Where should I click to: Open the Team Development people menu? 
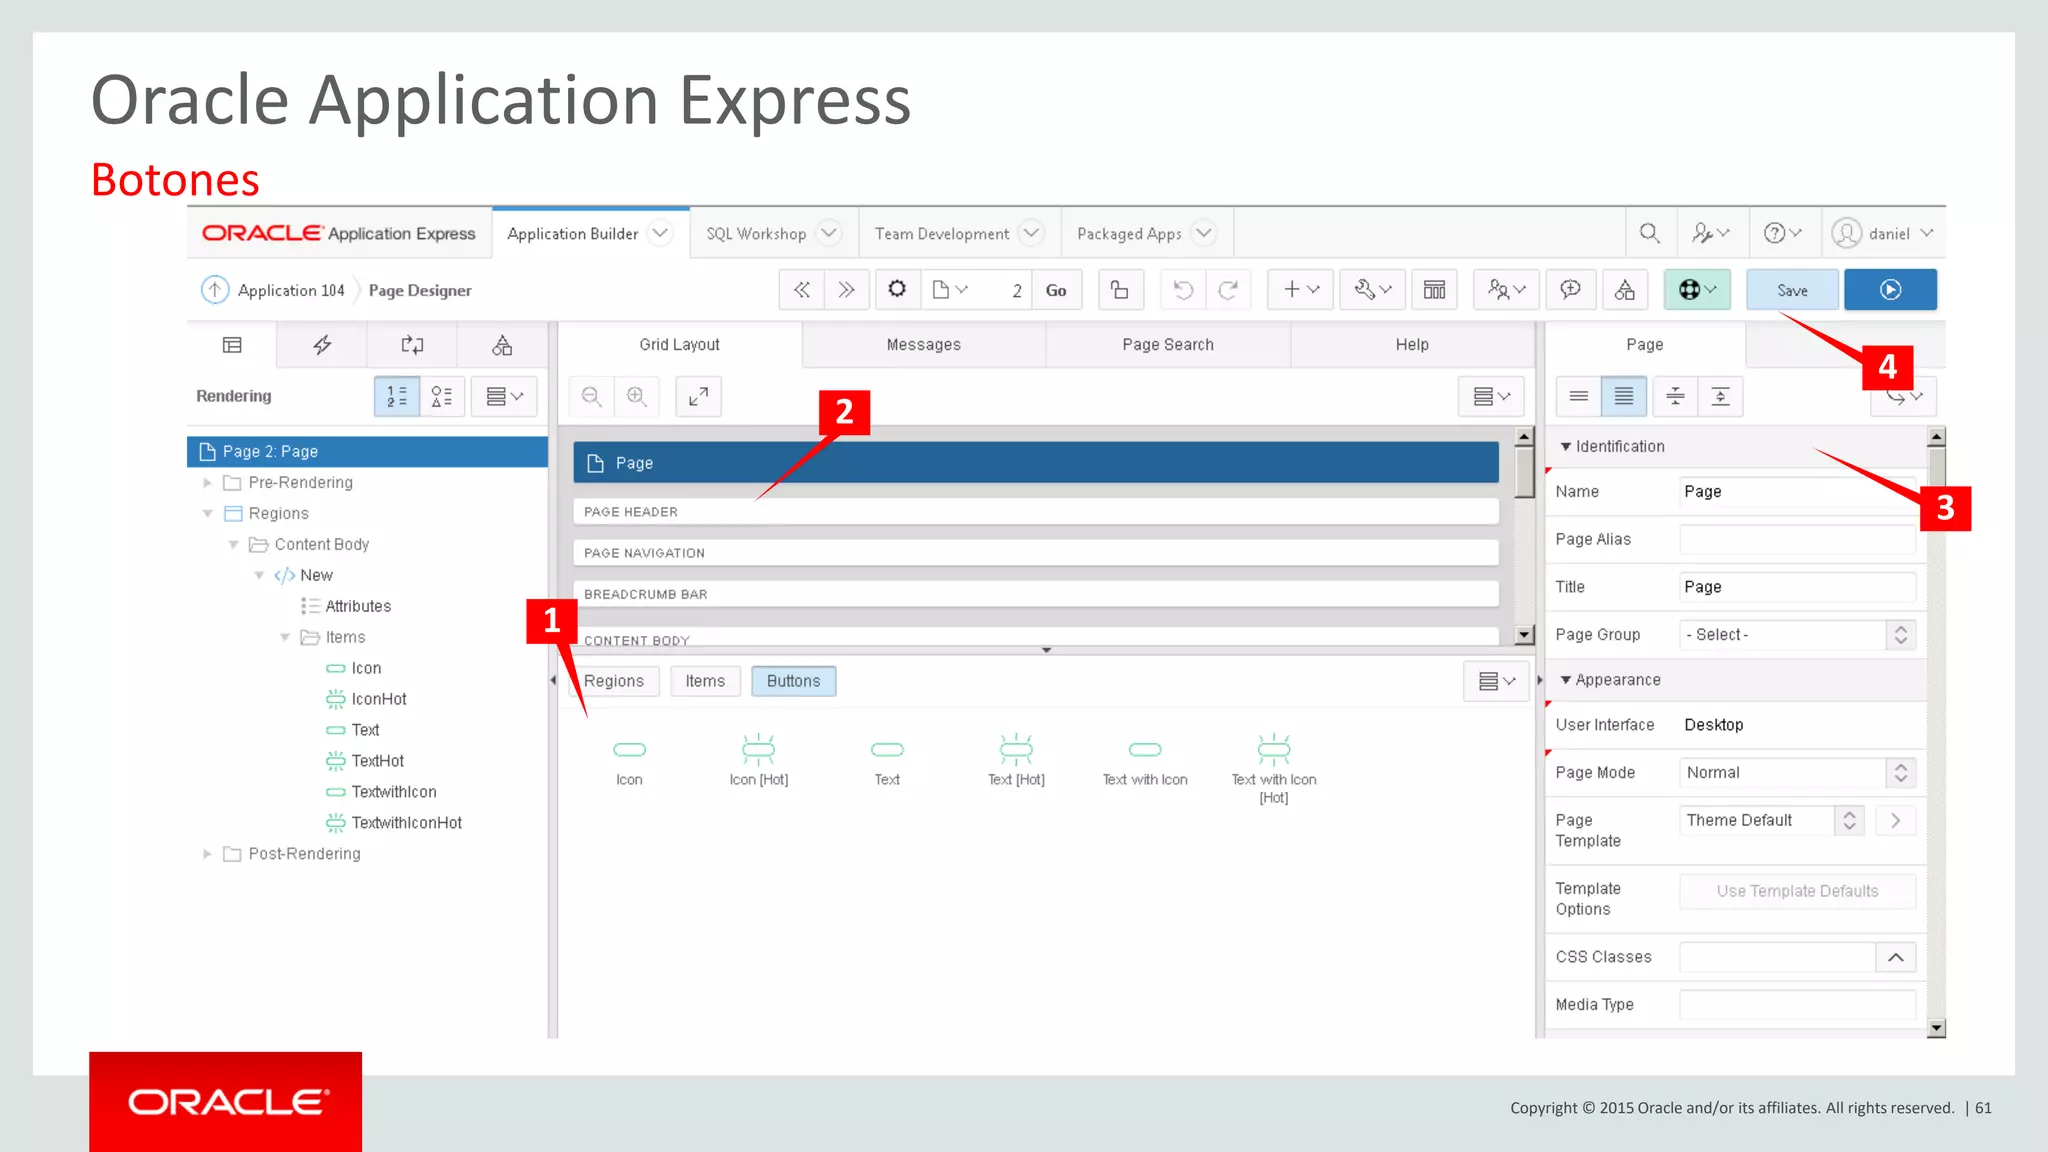(1506, 290)
